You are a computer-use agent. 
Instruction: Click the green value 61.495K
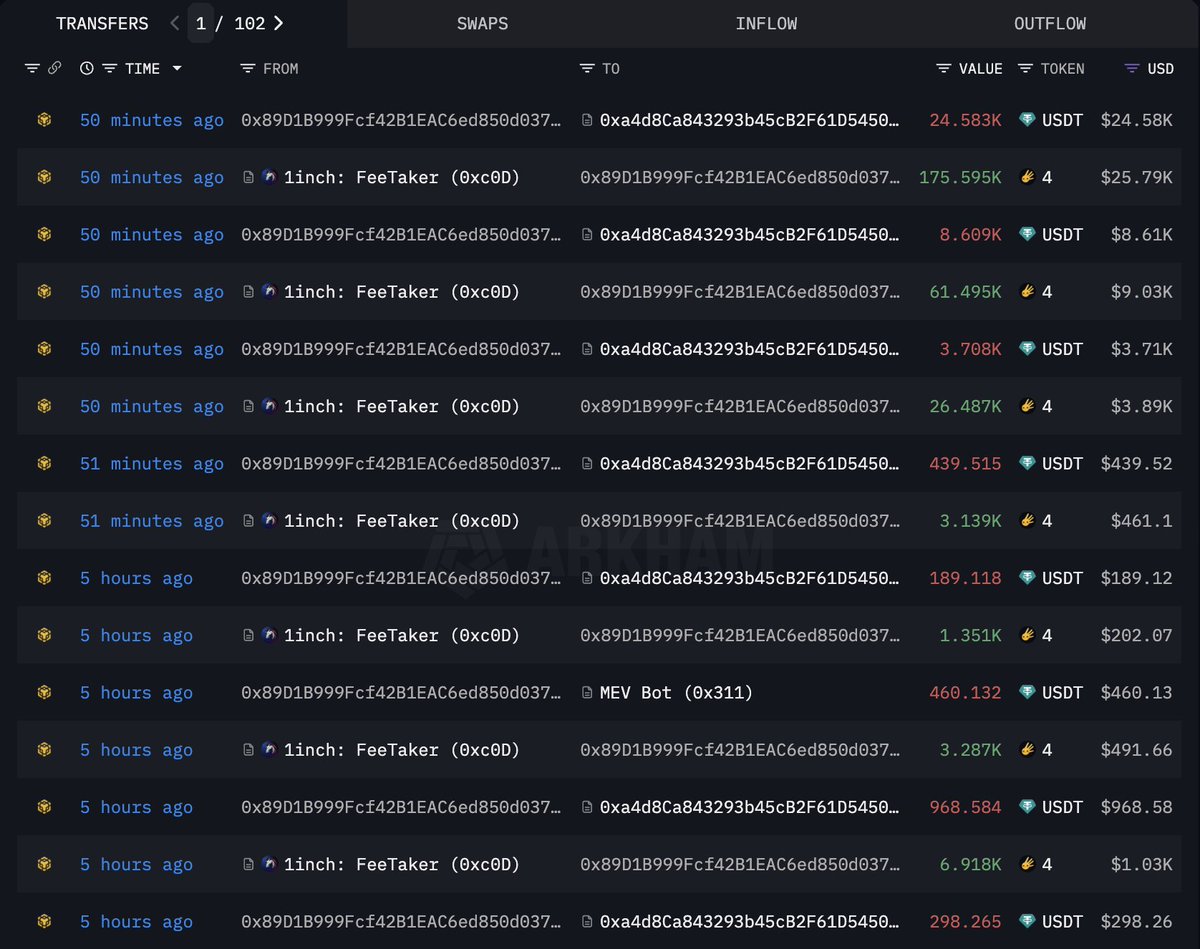(x=965, y=292)
